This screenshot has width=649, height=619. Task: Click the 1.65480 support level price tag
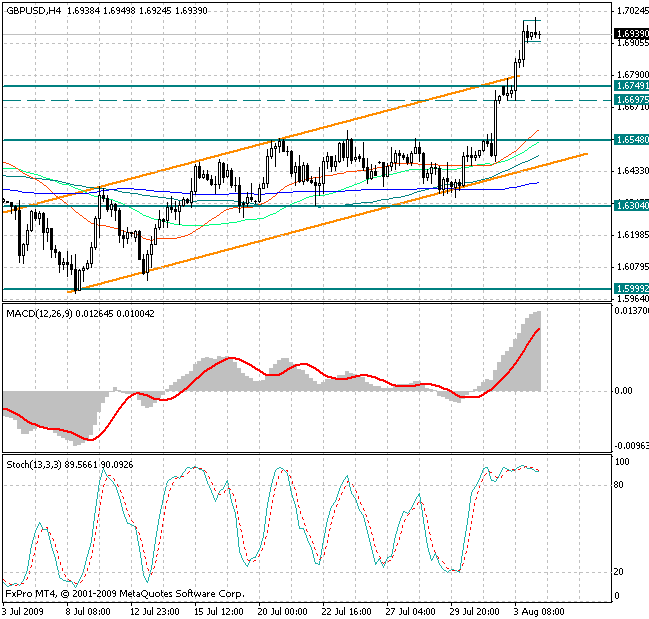630,140
